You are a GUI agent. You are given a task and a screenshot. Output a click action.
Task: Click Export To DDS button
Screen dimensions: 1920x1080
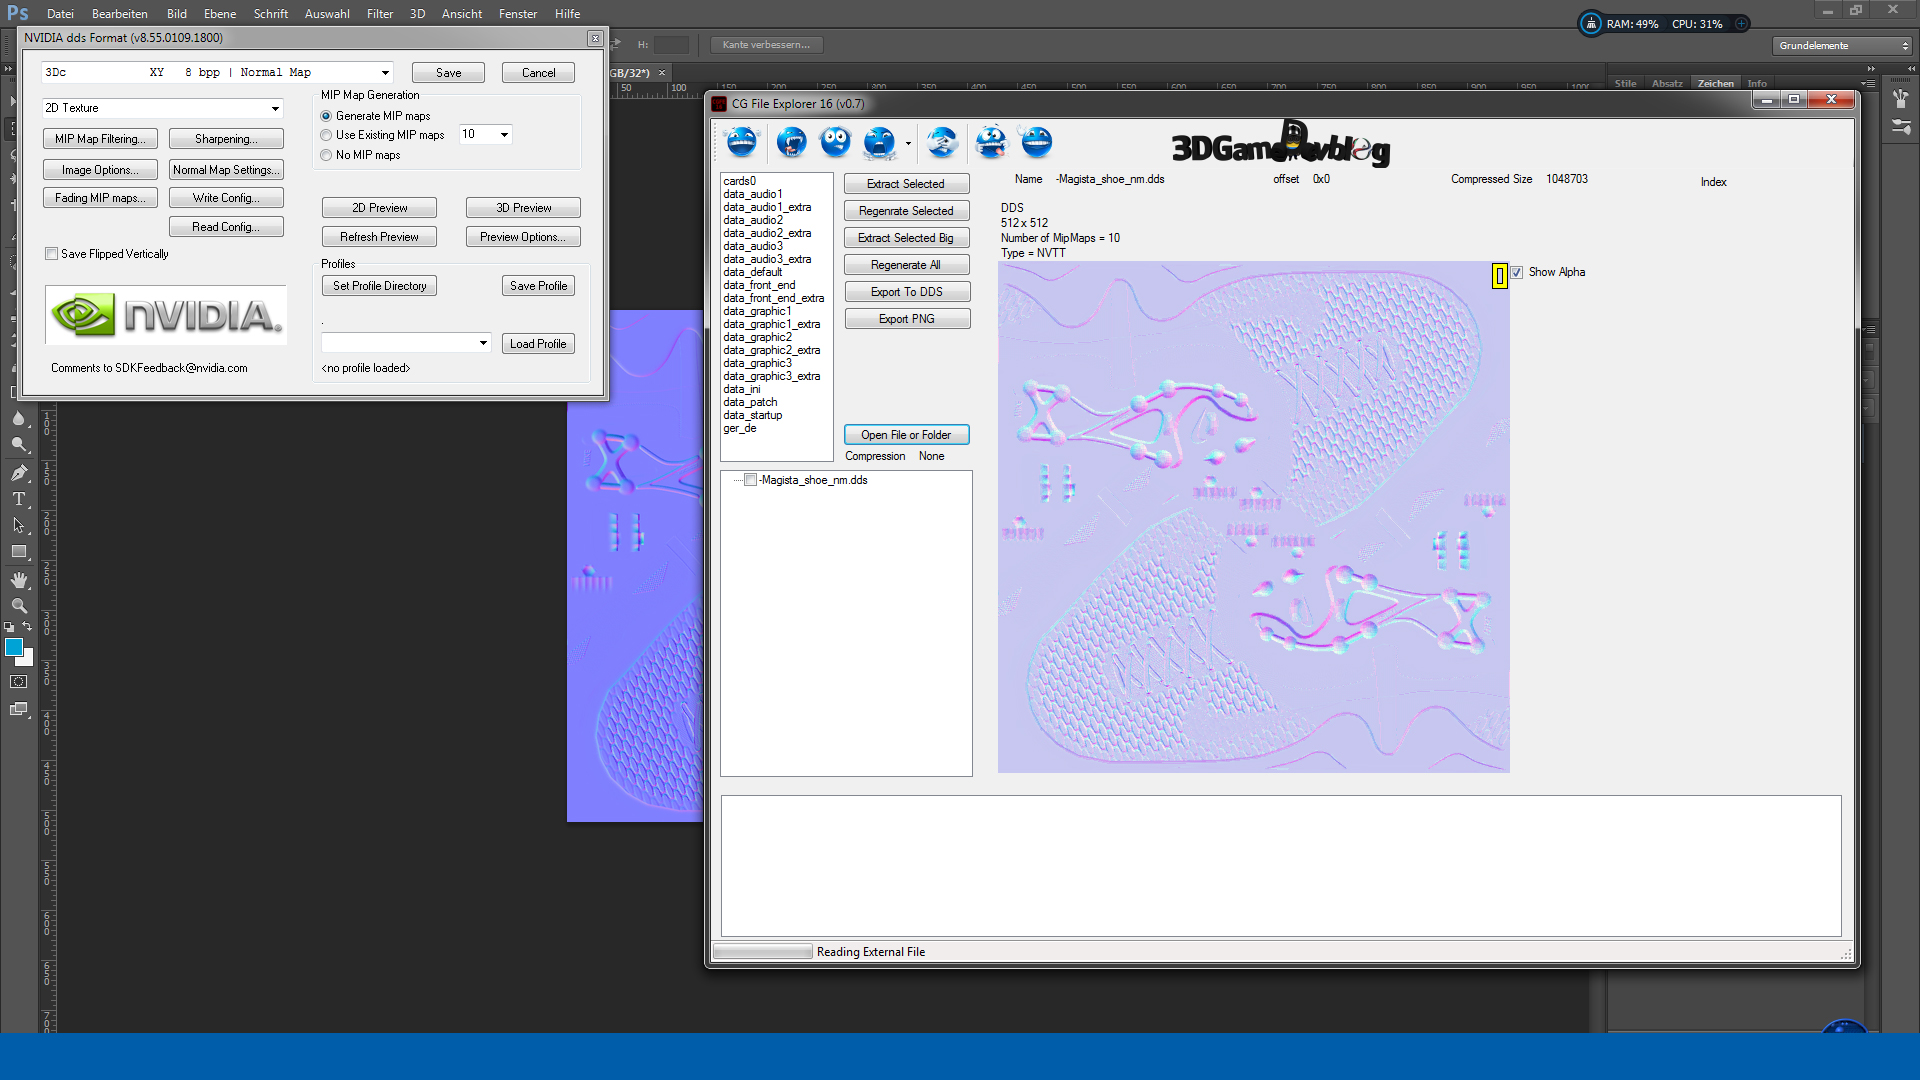(x=907, y=292)
